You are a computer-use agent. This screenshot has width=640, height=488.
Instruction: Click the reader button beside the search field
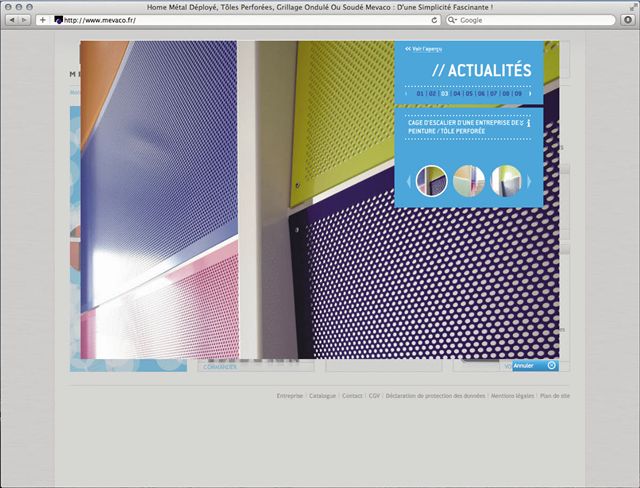coord(628,20)
